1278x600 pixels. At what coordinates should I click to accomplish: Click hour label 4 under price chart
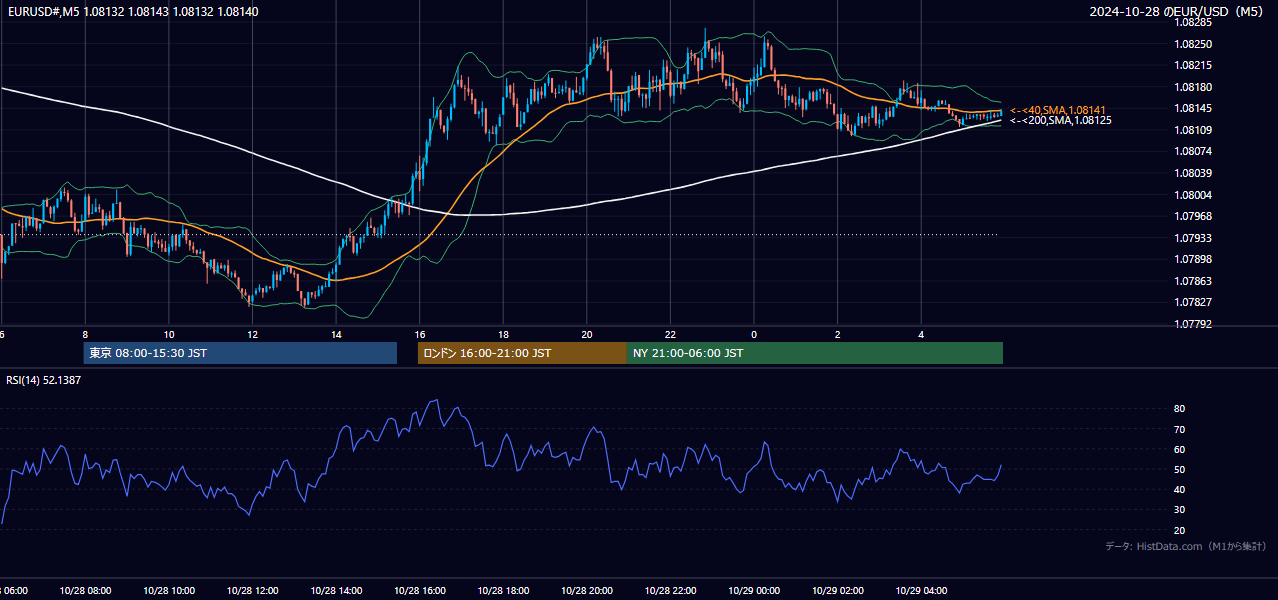921,334
